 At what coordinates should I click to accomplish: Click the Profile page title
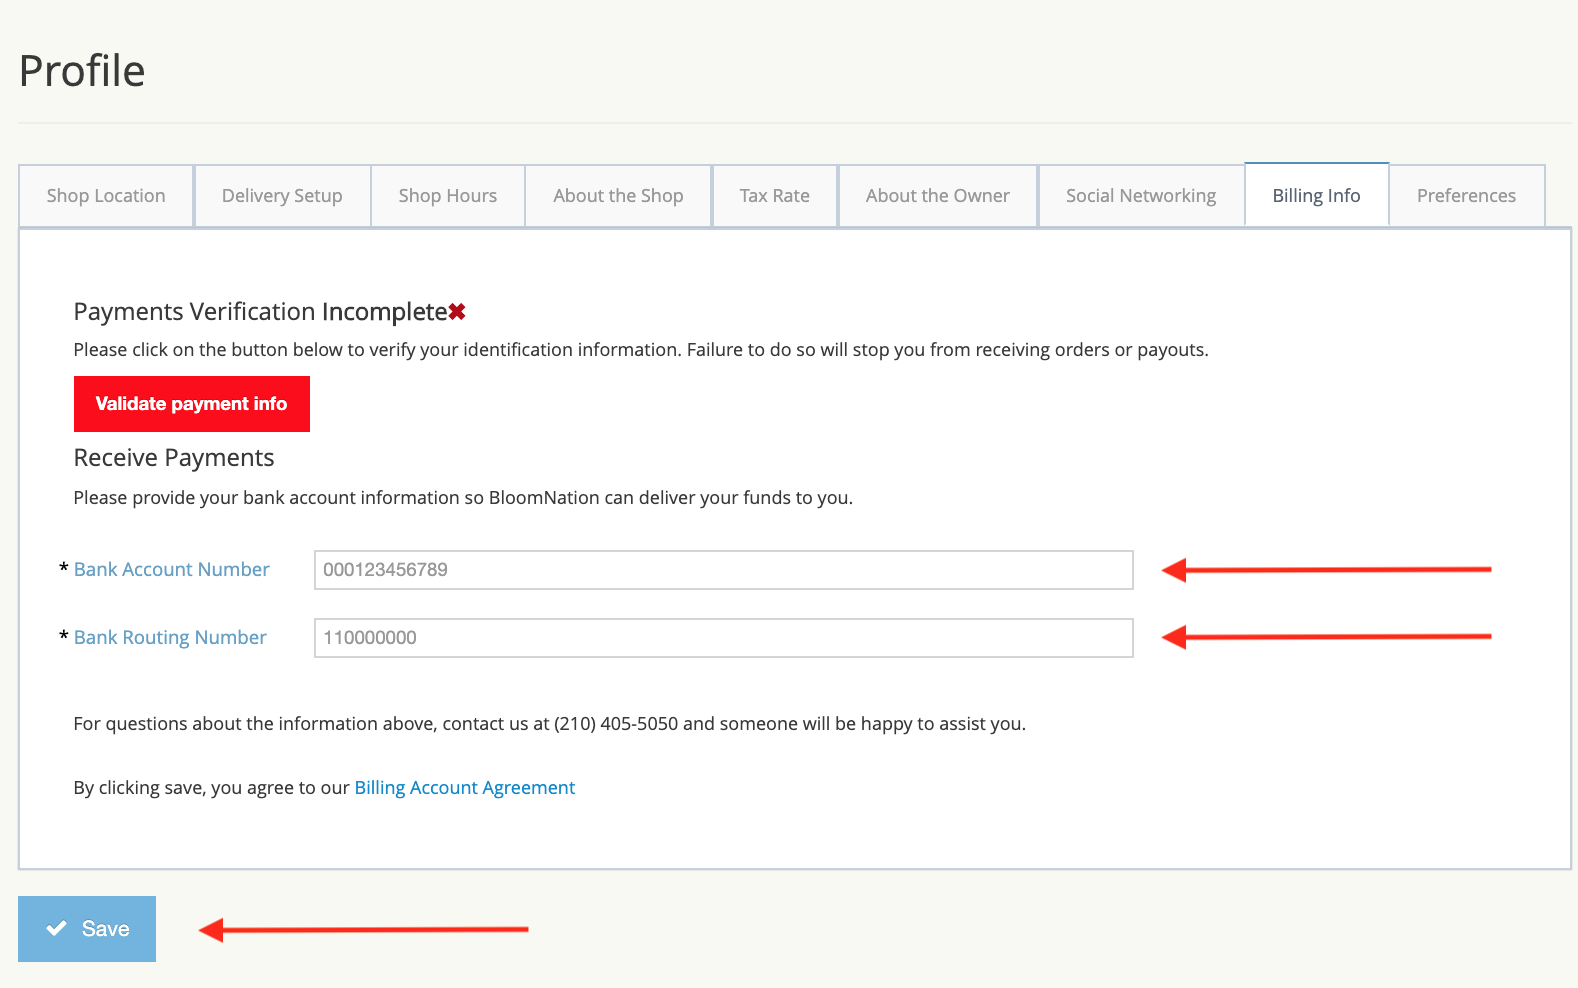[82, 71]
